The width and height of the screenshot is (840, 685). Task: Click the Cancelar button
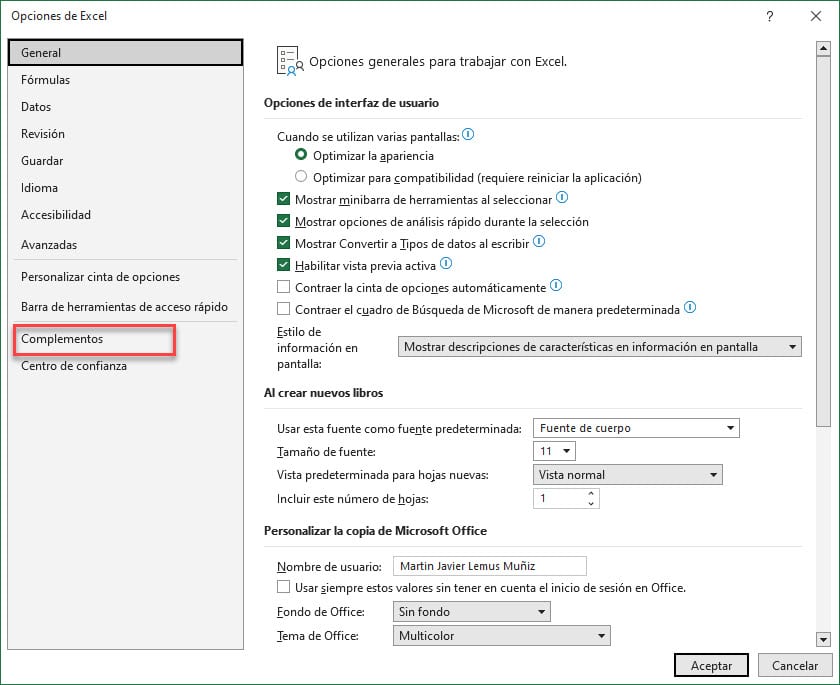pyautogui.click(x=795, y=665)
